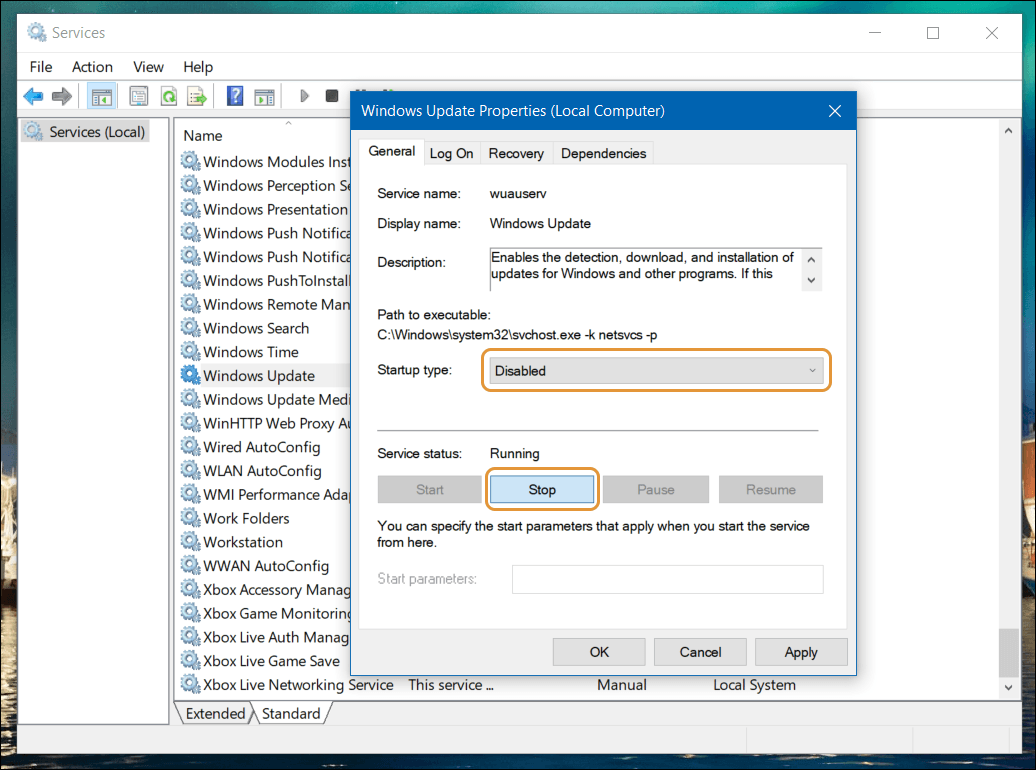The width and height of the screenshot is (1036, 770).
Task: Click the Back arrow toolbar icon
Action: click(33, 96)
